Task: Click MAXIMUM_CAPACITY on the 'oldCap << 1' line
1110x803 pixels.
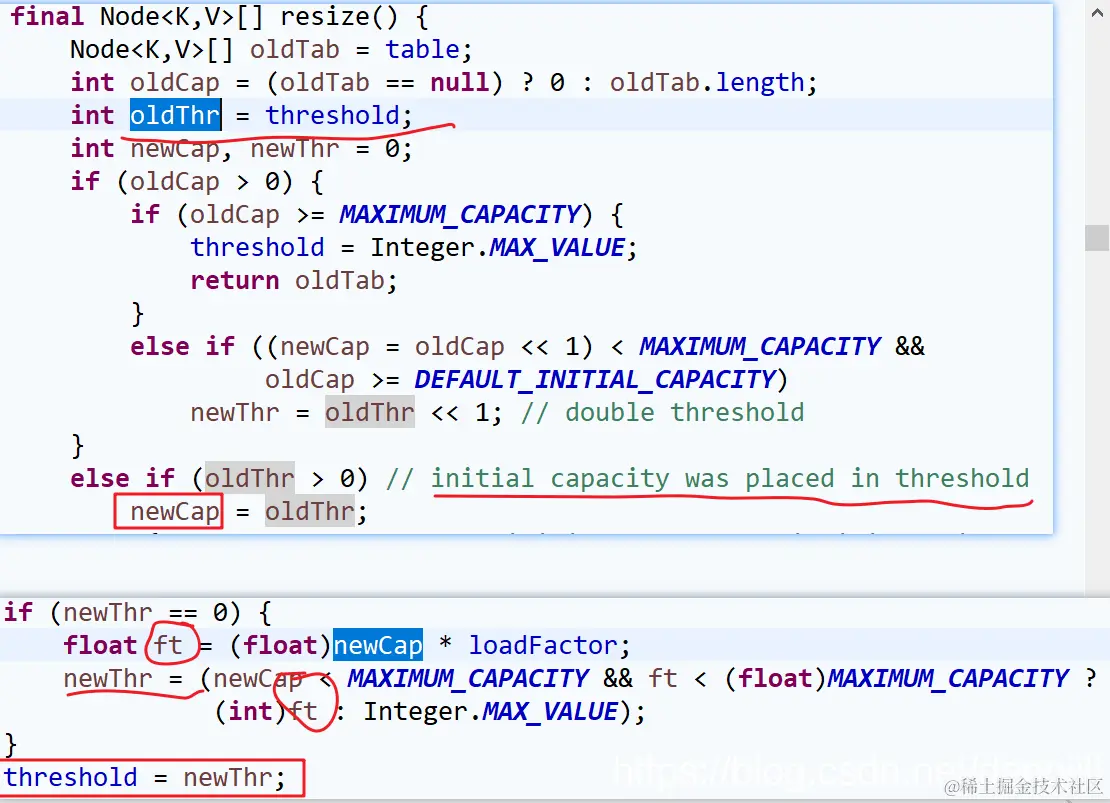Action: point(760,346)
